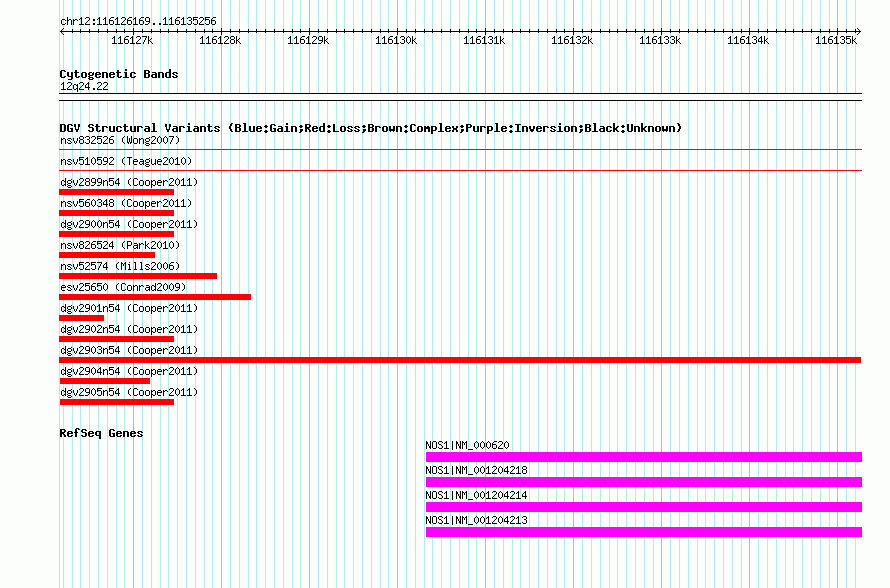Select the 116131k ruler tick label
890x588 pixels.
click(x=484, y=40)
